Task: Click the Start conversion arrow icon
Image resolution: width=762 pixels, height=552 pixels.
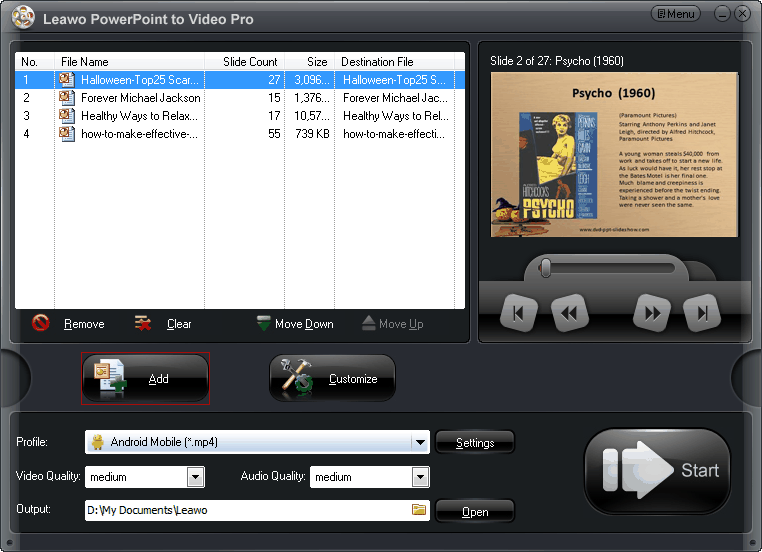Action: [x=638, y=470]
